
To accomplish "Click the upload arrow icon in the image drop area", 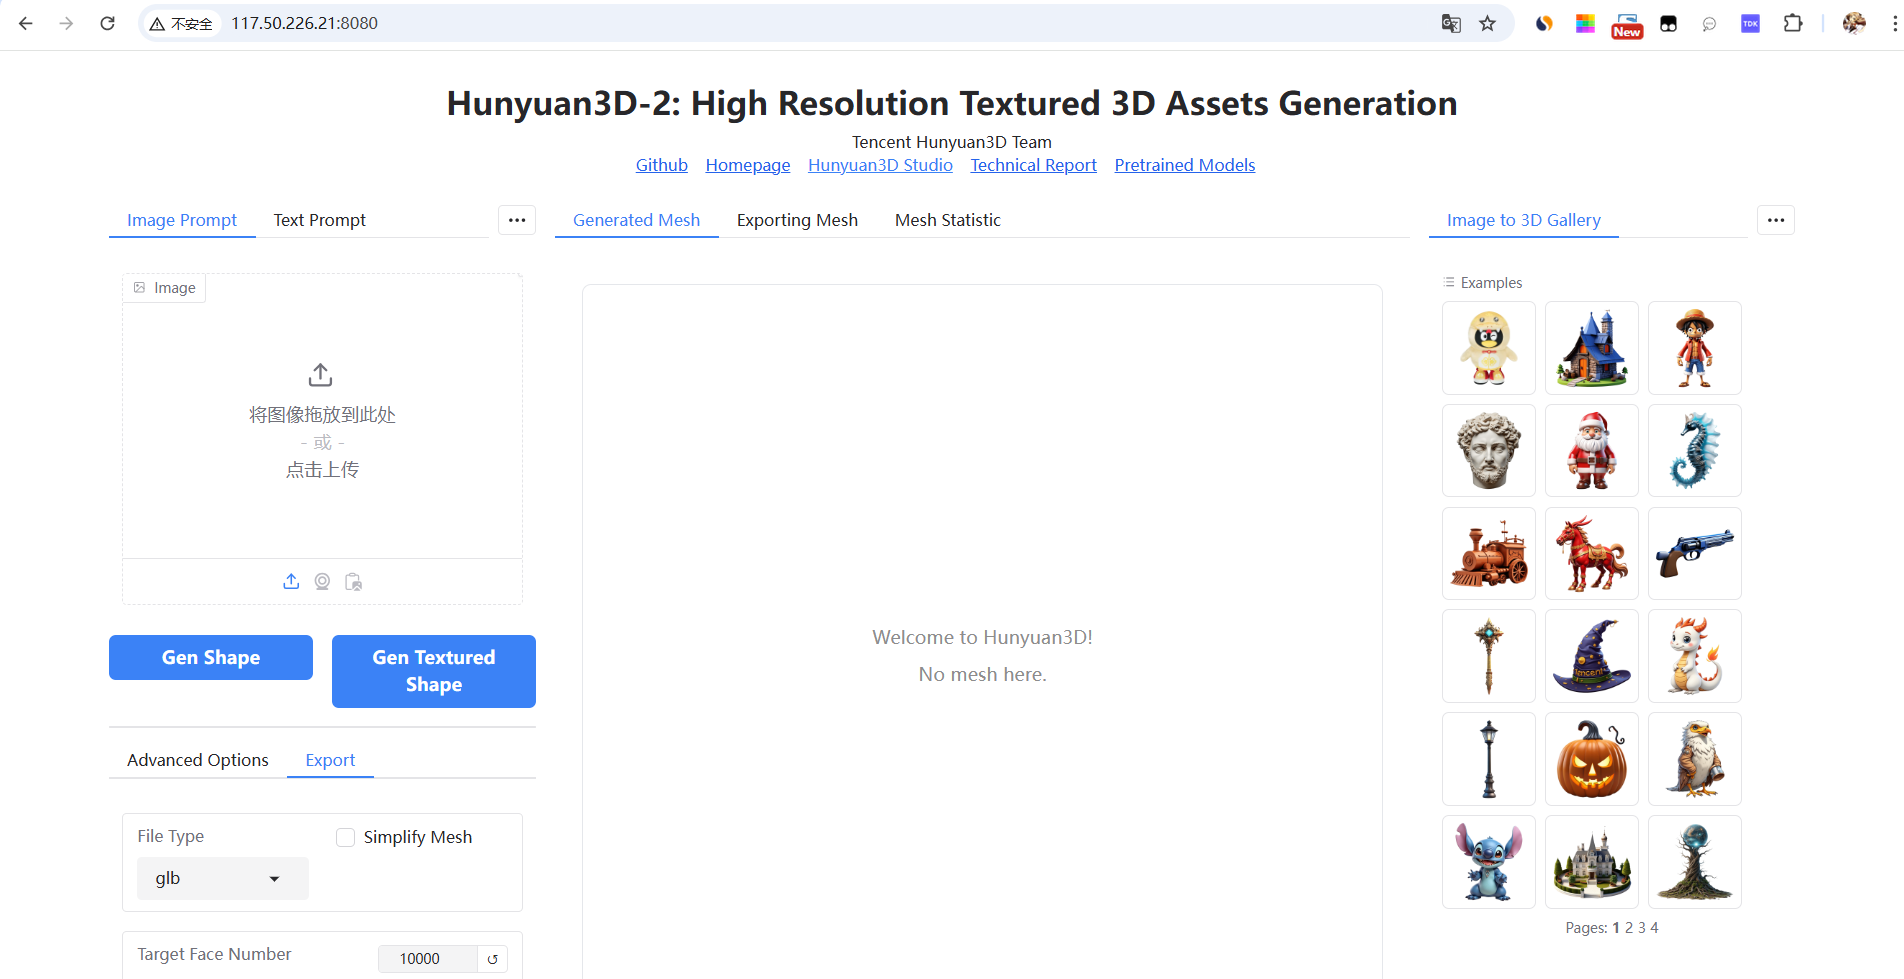I will pos(320,375).
